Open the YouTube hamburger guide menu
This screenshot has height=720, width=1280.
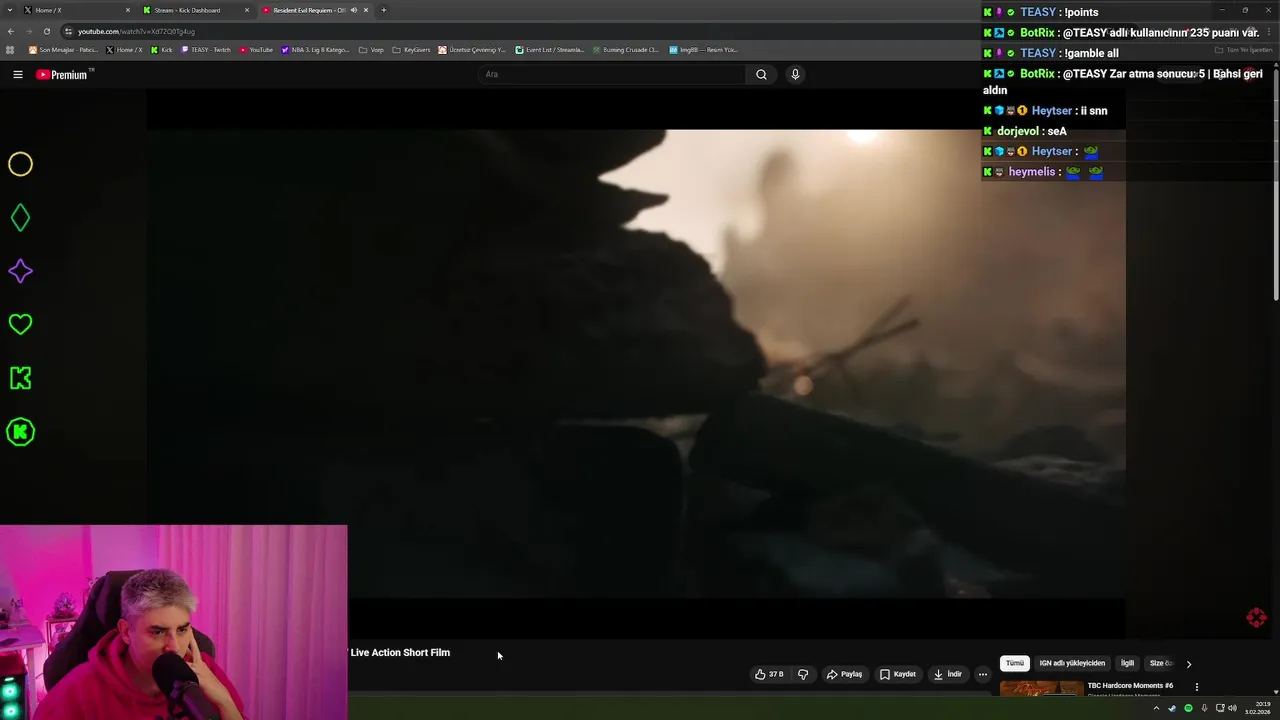click(x=17, y=74)
